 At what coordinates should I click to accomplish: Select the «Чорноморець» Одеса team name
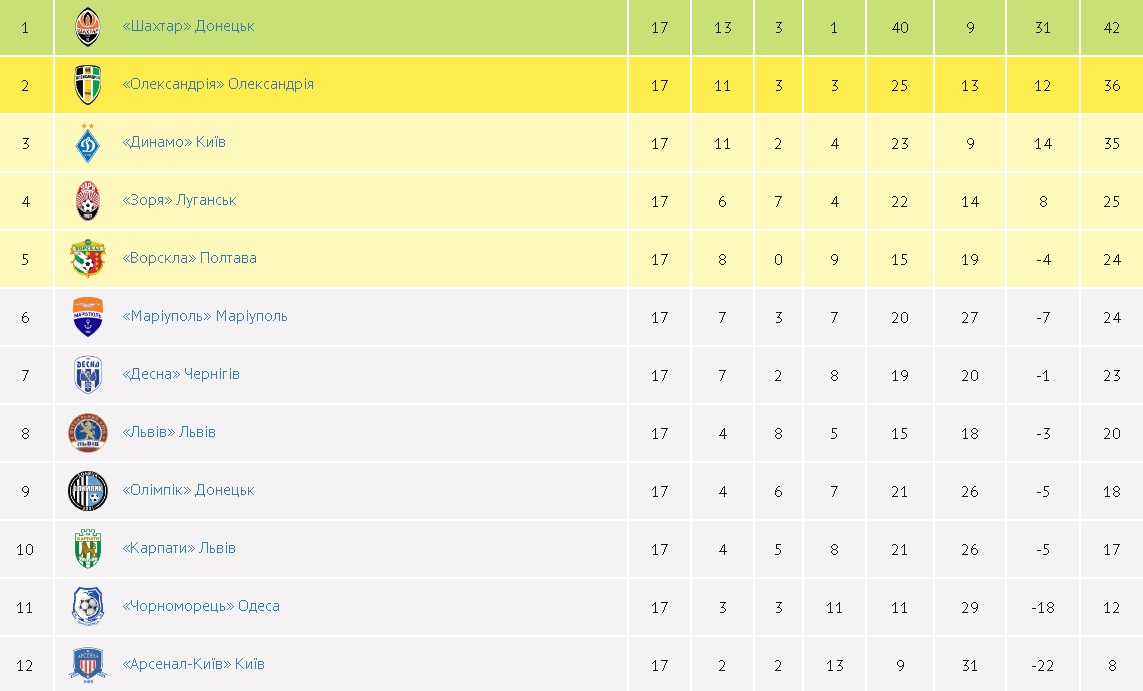coord(201,606)
